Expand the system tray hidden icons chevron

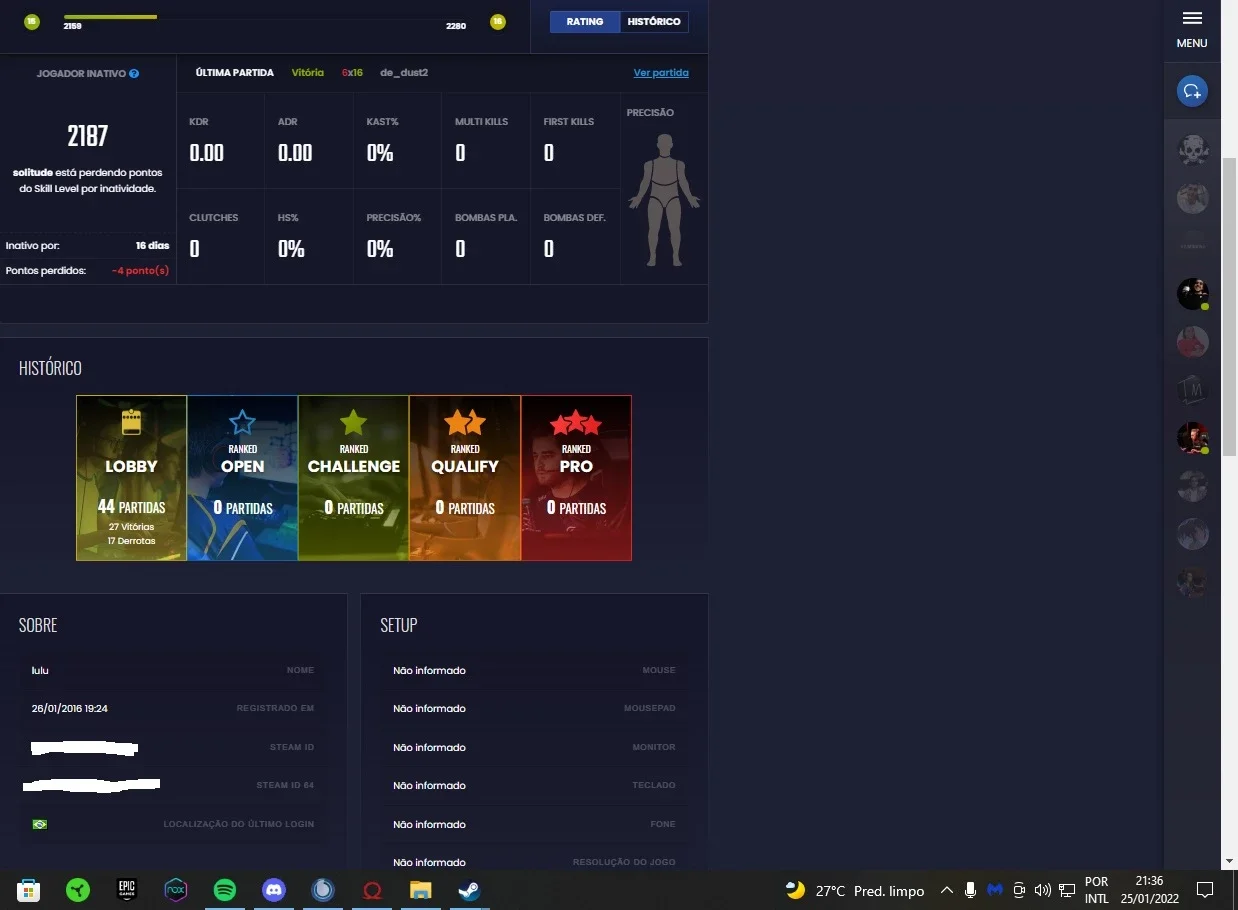[x=947, y=890]
